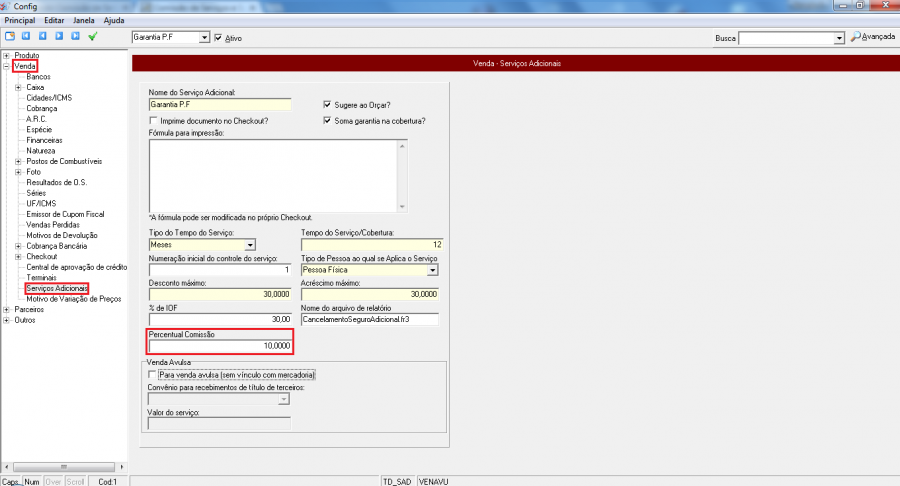
Task: Go to the next record
Action: (59, 36)
